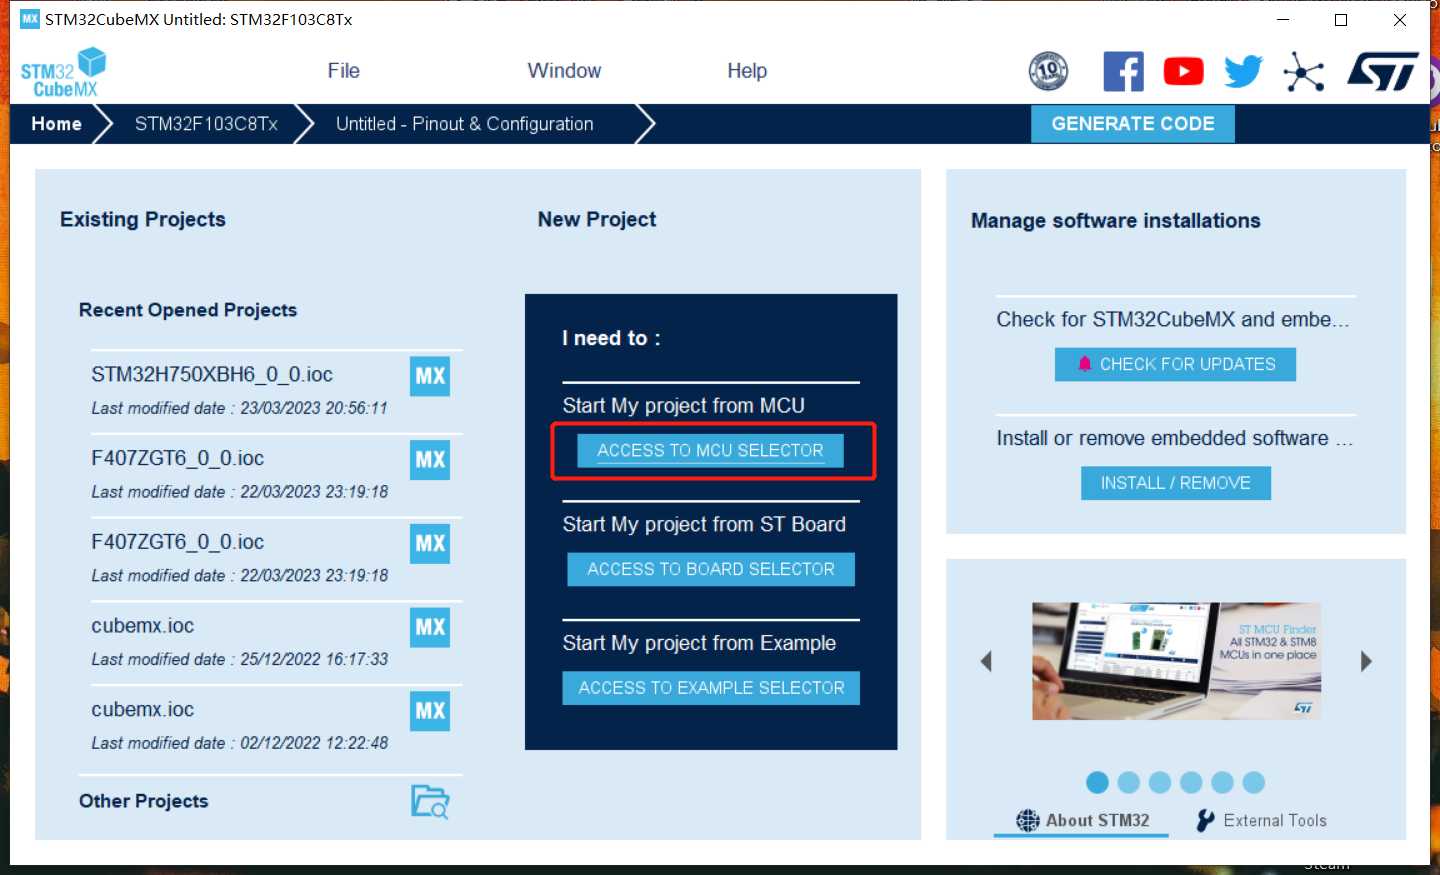Click the 'Start My project from ST Board' text
The image size is (1440, 875).
point(704,525)
